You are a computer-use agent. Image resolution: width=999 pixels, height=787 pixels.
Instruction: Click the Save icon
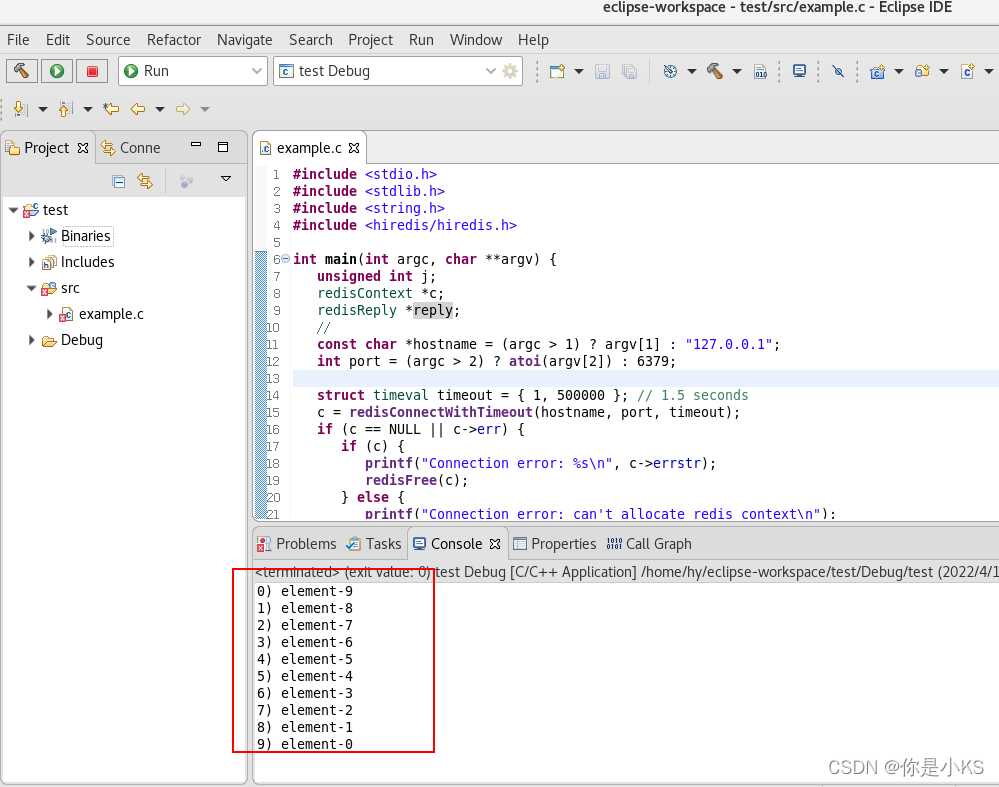pos(602,71)
